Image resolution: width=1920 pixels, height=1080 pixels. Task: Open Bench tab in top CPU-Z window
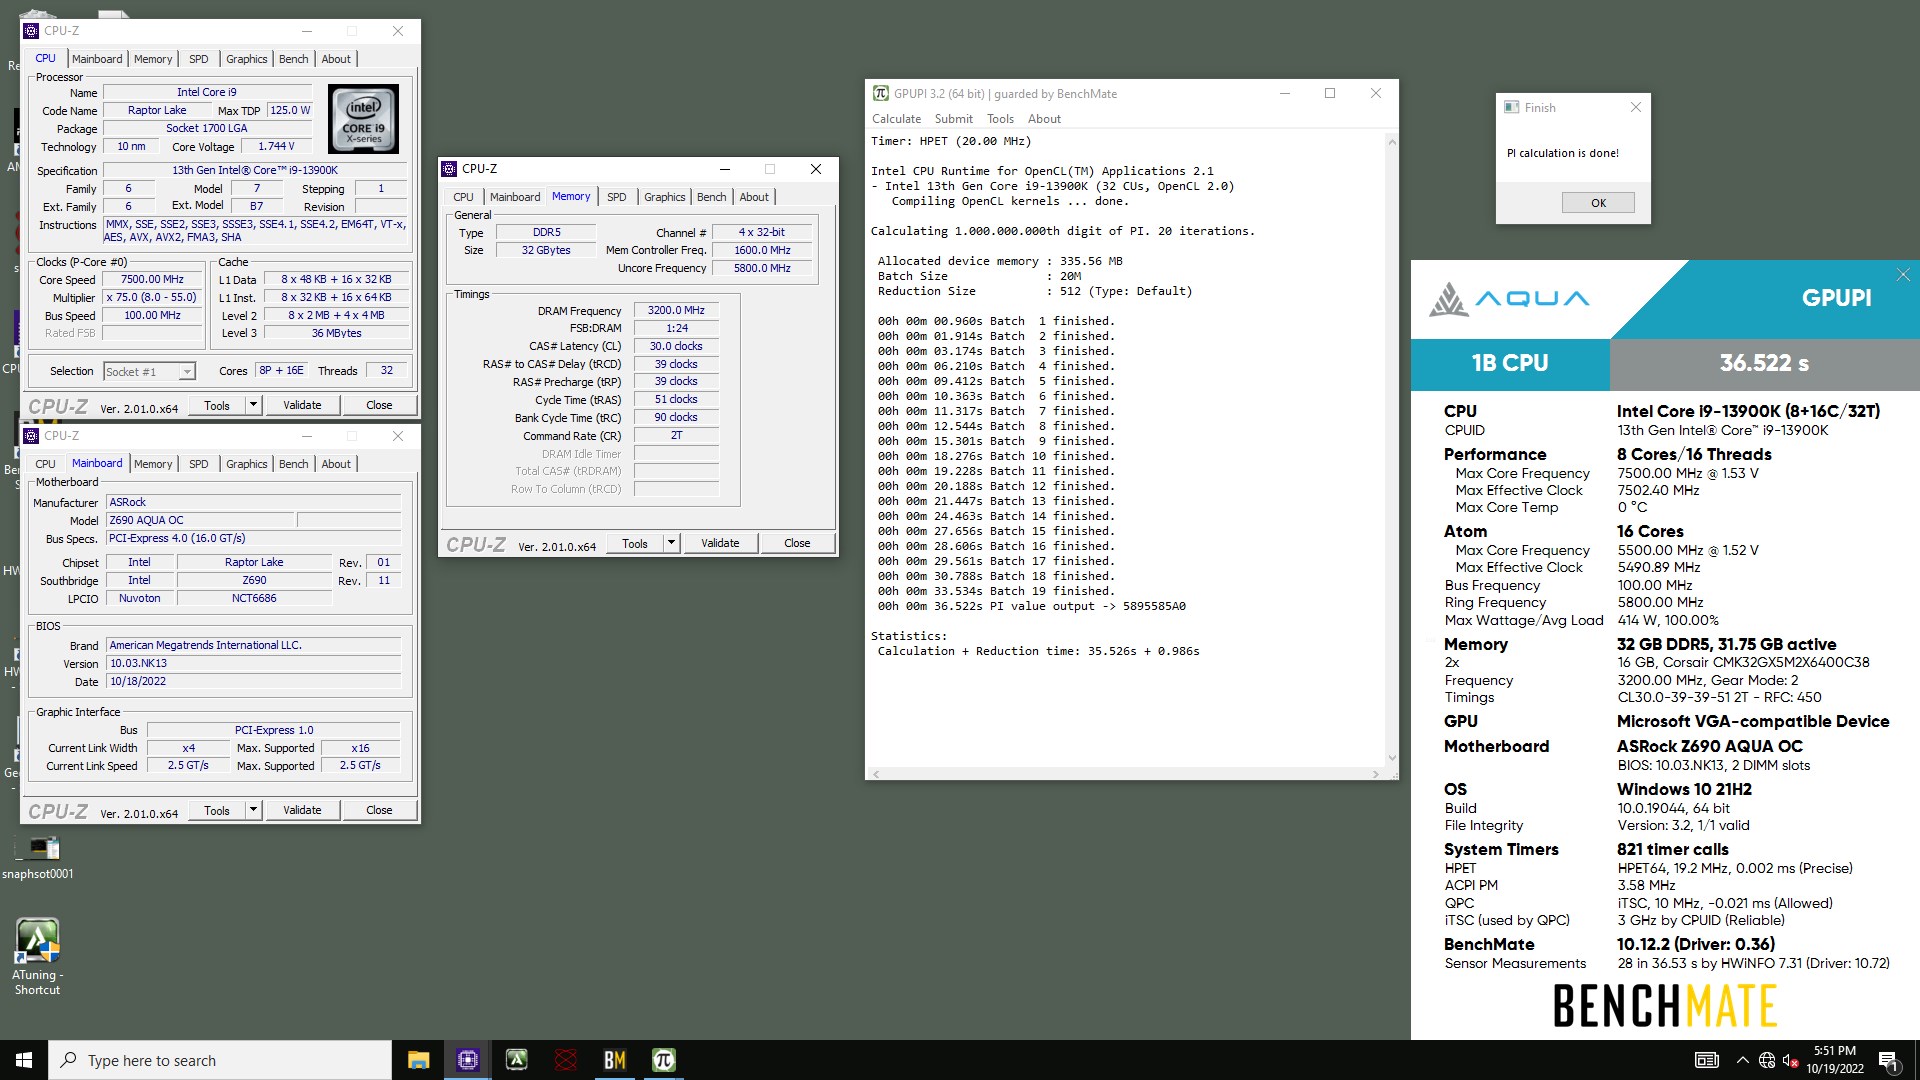[293, 59]
